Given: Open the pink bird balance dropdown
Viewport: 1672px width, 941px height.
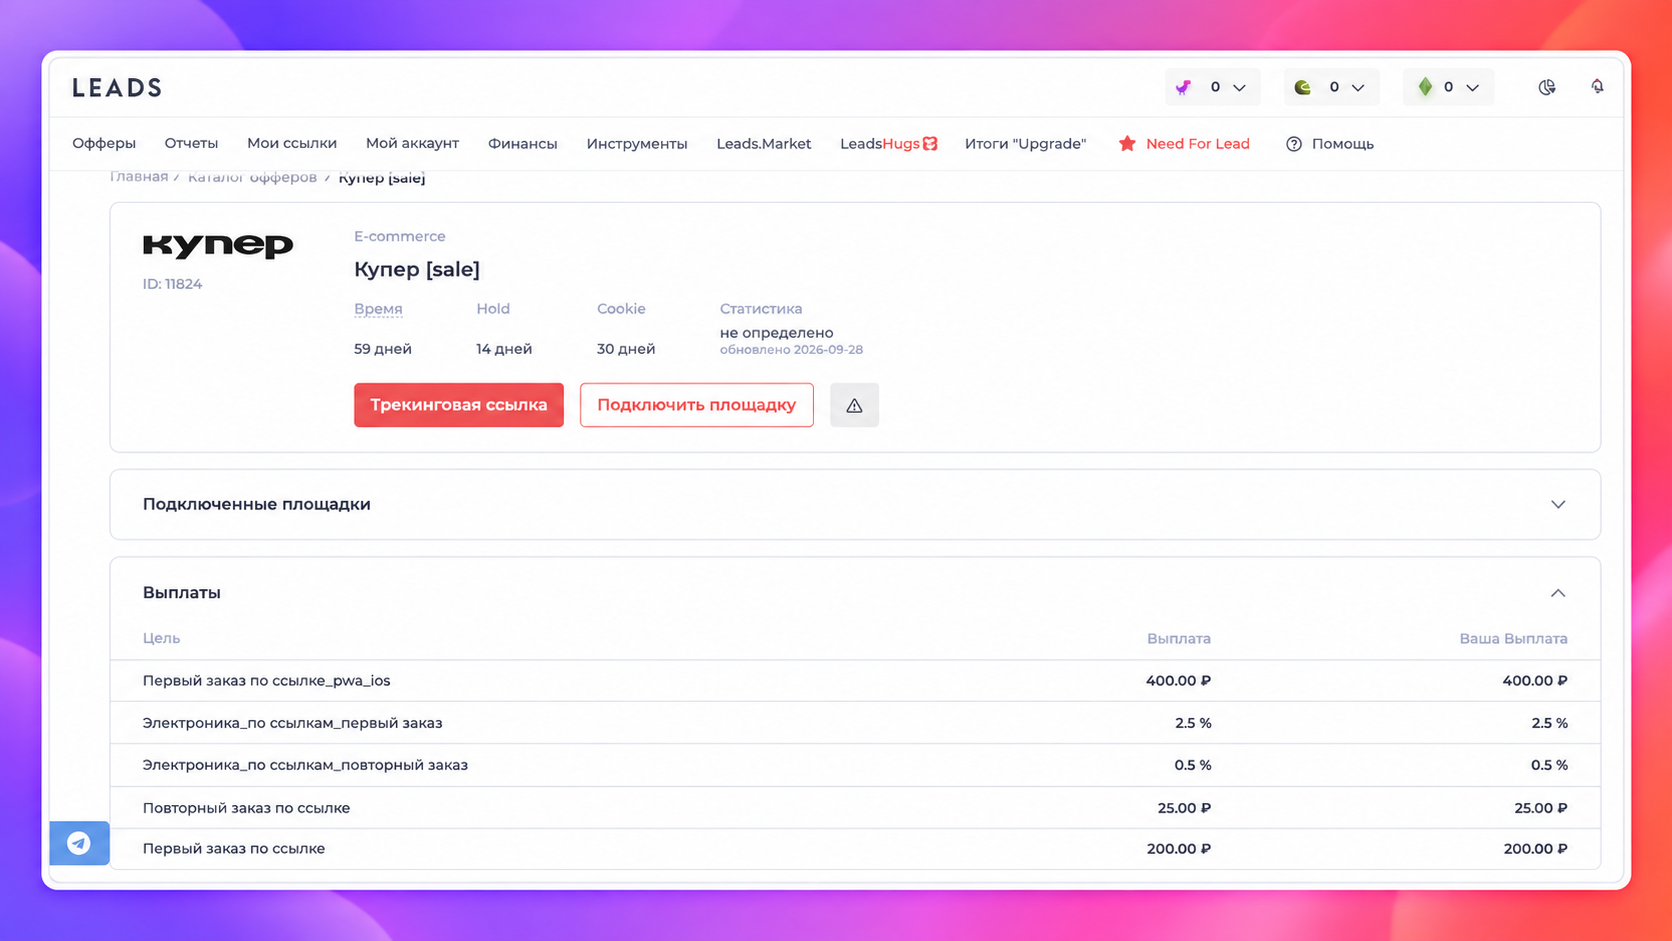Looking at the screenshot, I should coord(1213,87).
